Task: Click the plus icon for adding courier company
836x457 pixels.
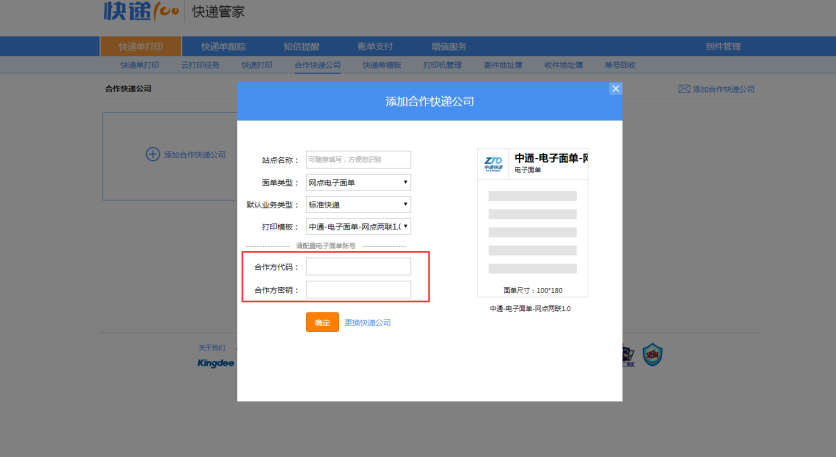Action: tap(152, 154)
